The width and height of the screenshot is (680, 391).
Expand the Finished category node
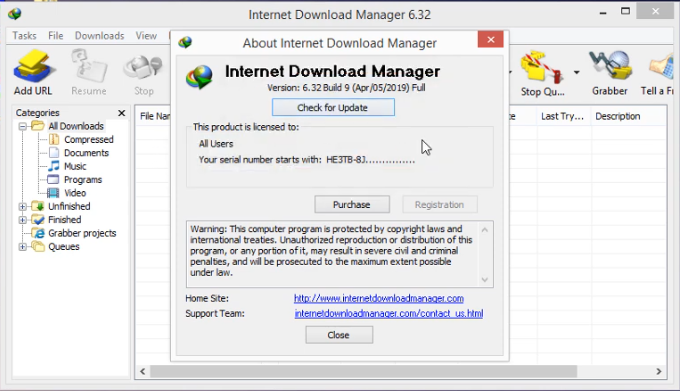pos(23,220)
